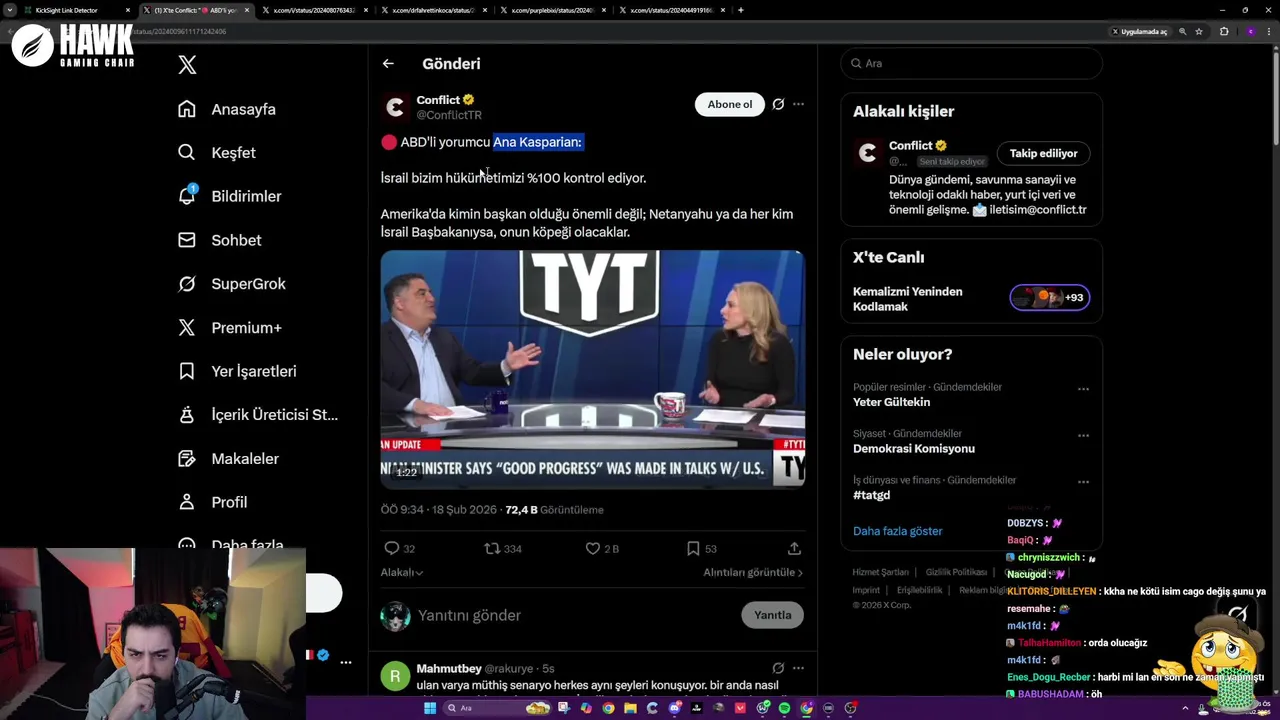The height and width of the screenshot is (720, 1280).
Task: Open Spotify from the taskbar
Action: pyautogui.click(x=785, y=708)
